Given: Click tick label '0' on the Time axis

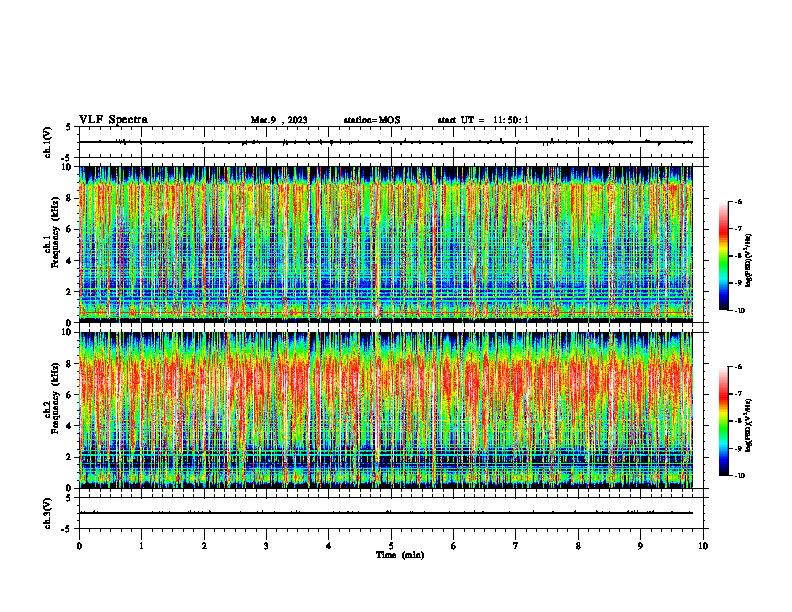Looking at the screenshot, I should [79, 546].
